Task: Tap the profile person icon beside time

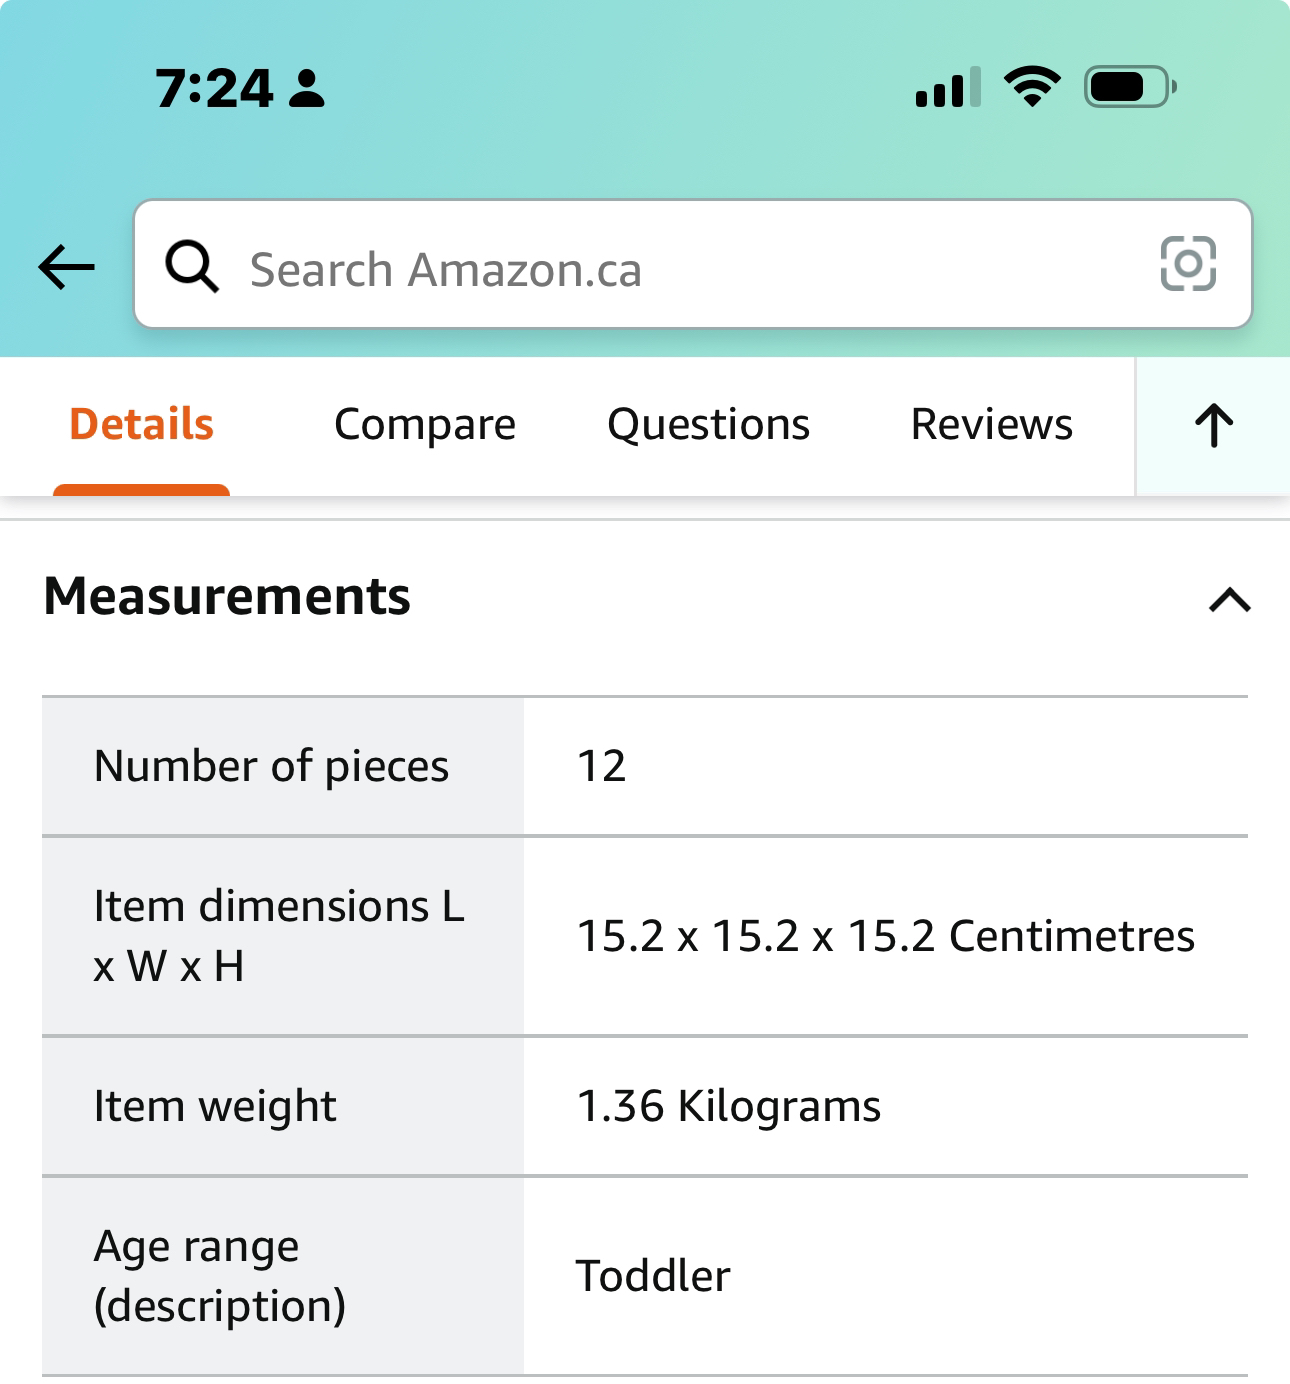Action: point(306,88)
